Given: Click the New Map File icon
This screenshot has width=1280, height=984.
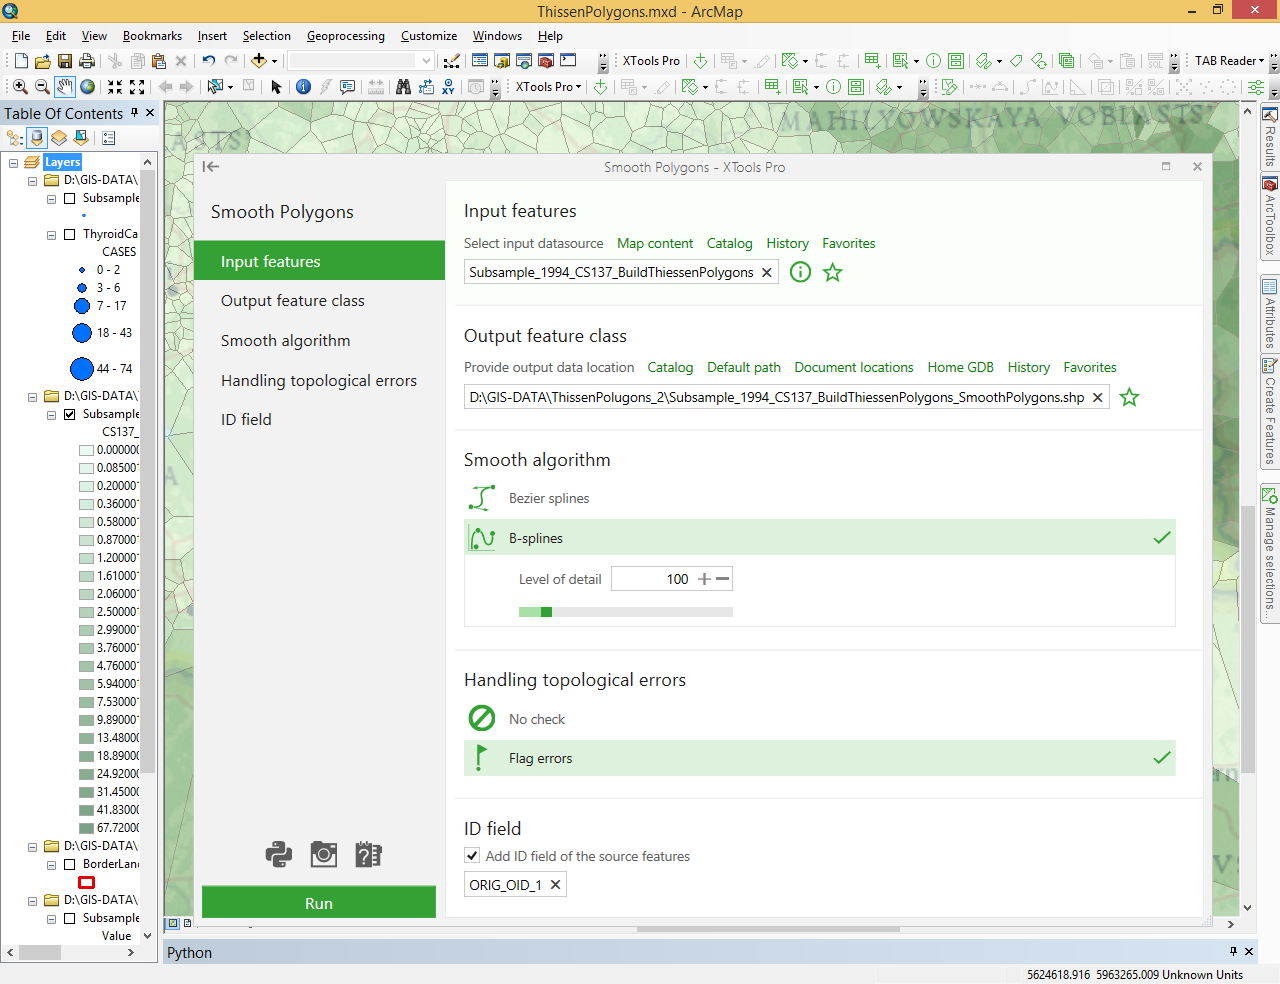Looking at the screenshot, I should (x=21, y=61).
